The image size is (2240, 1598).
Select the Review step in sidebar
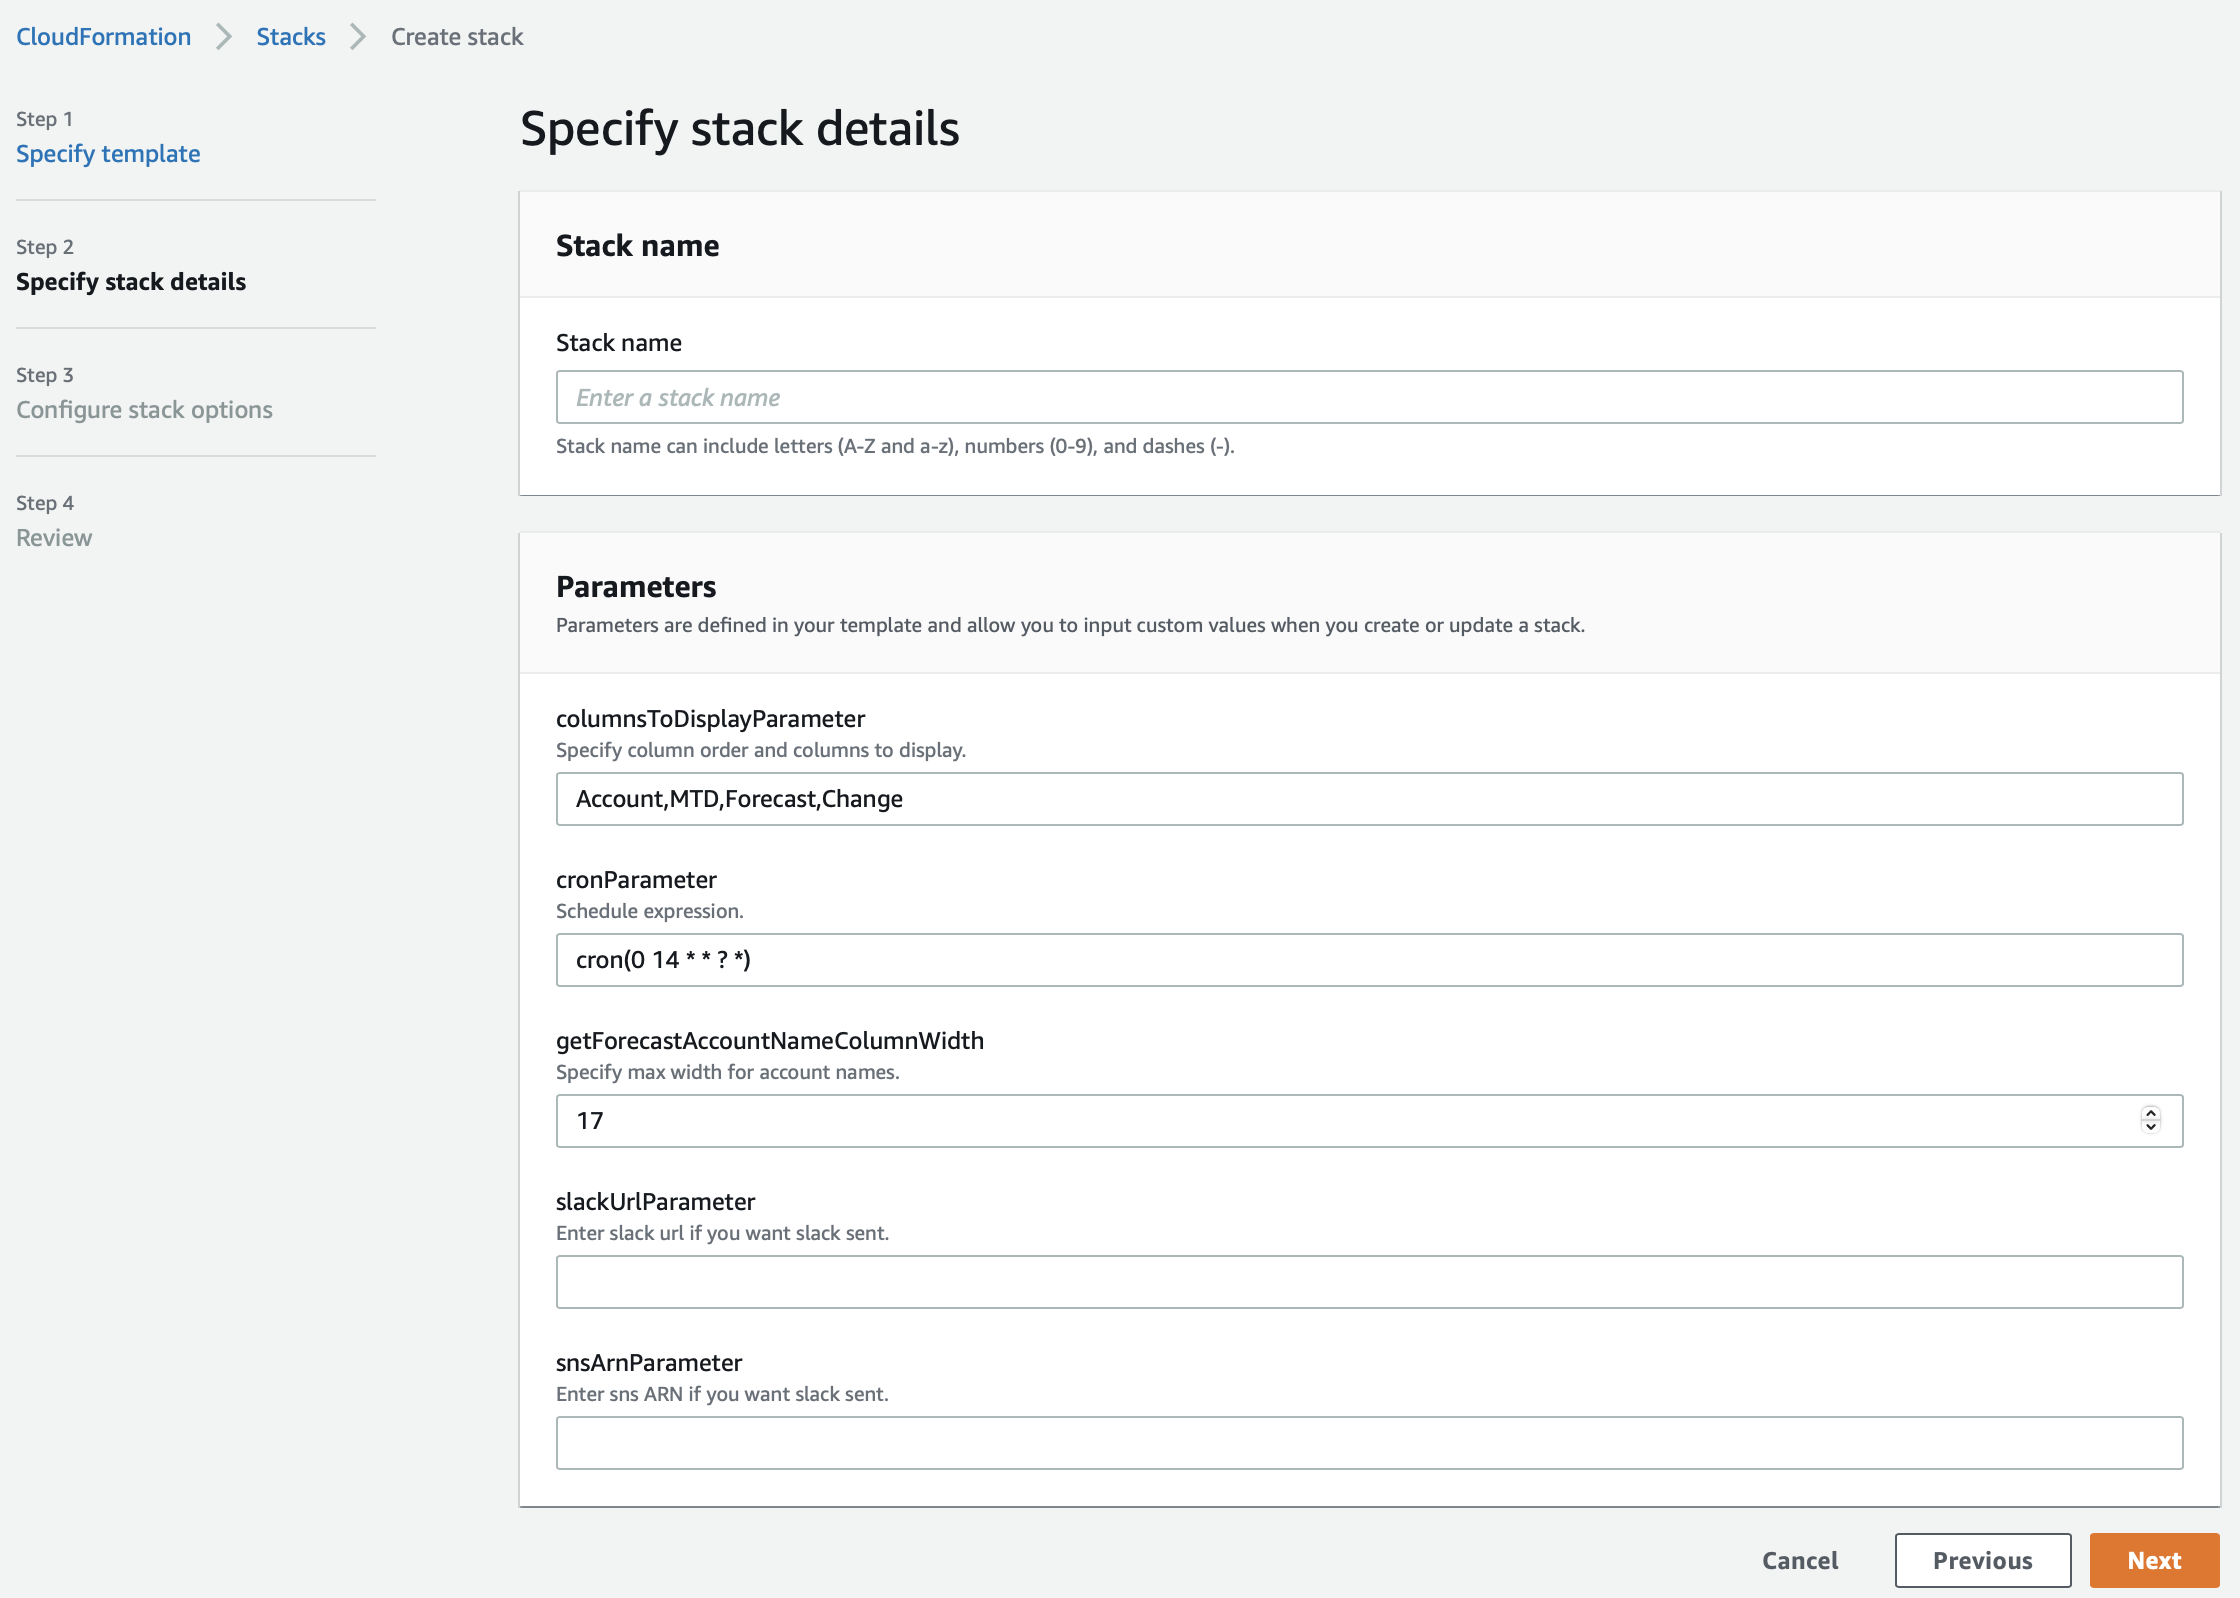point(54,537)
